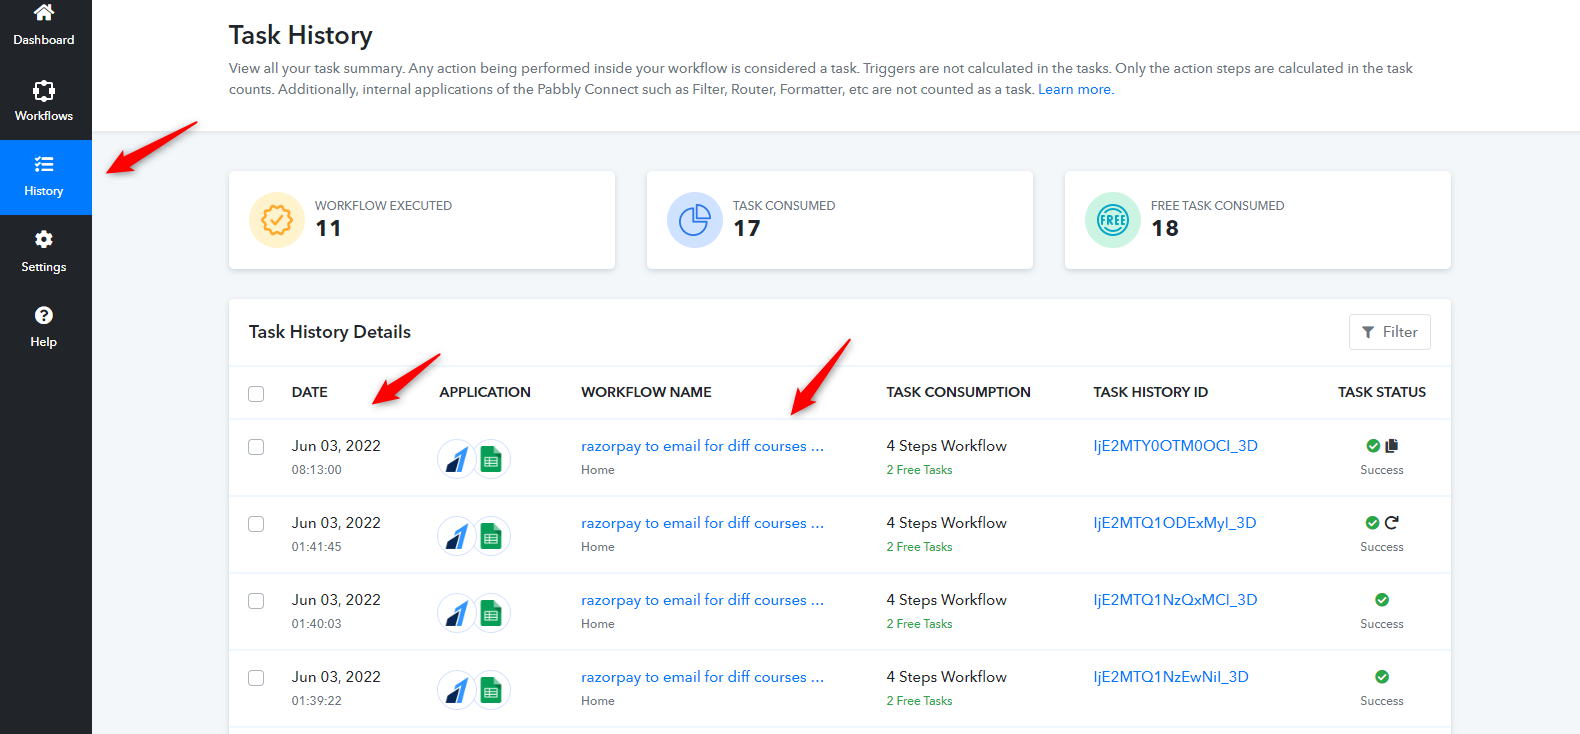1580x734 pixels.
Task: Click Razorpay app icon in 01:41:45 row
Action: click(456, 536)
